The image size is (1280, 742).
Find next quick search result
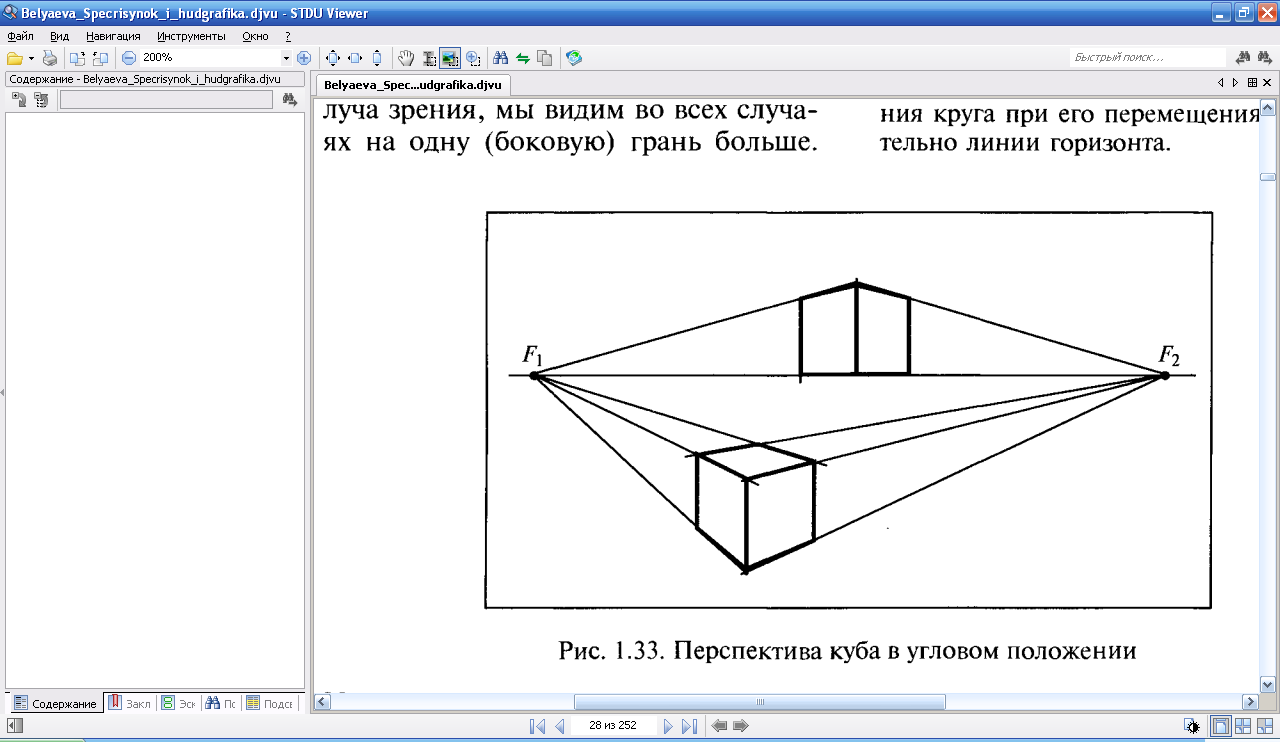1267,58
